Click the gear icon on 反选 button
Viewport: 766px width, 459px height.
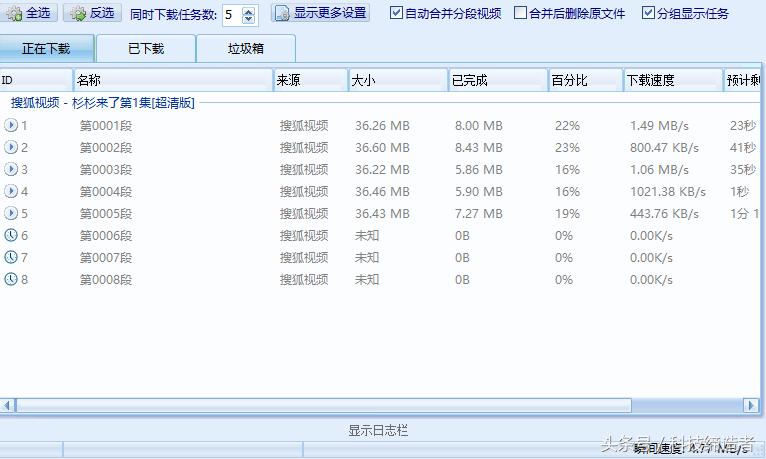click(x=78, y=13)
